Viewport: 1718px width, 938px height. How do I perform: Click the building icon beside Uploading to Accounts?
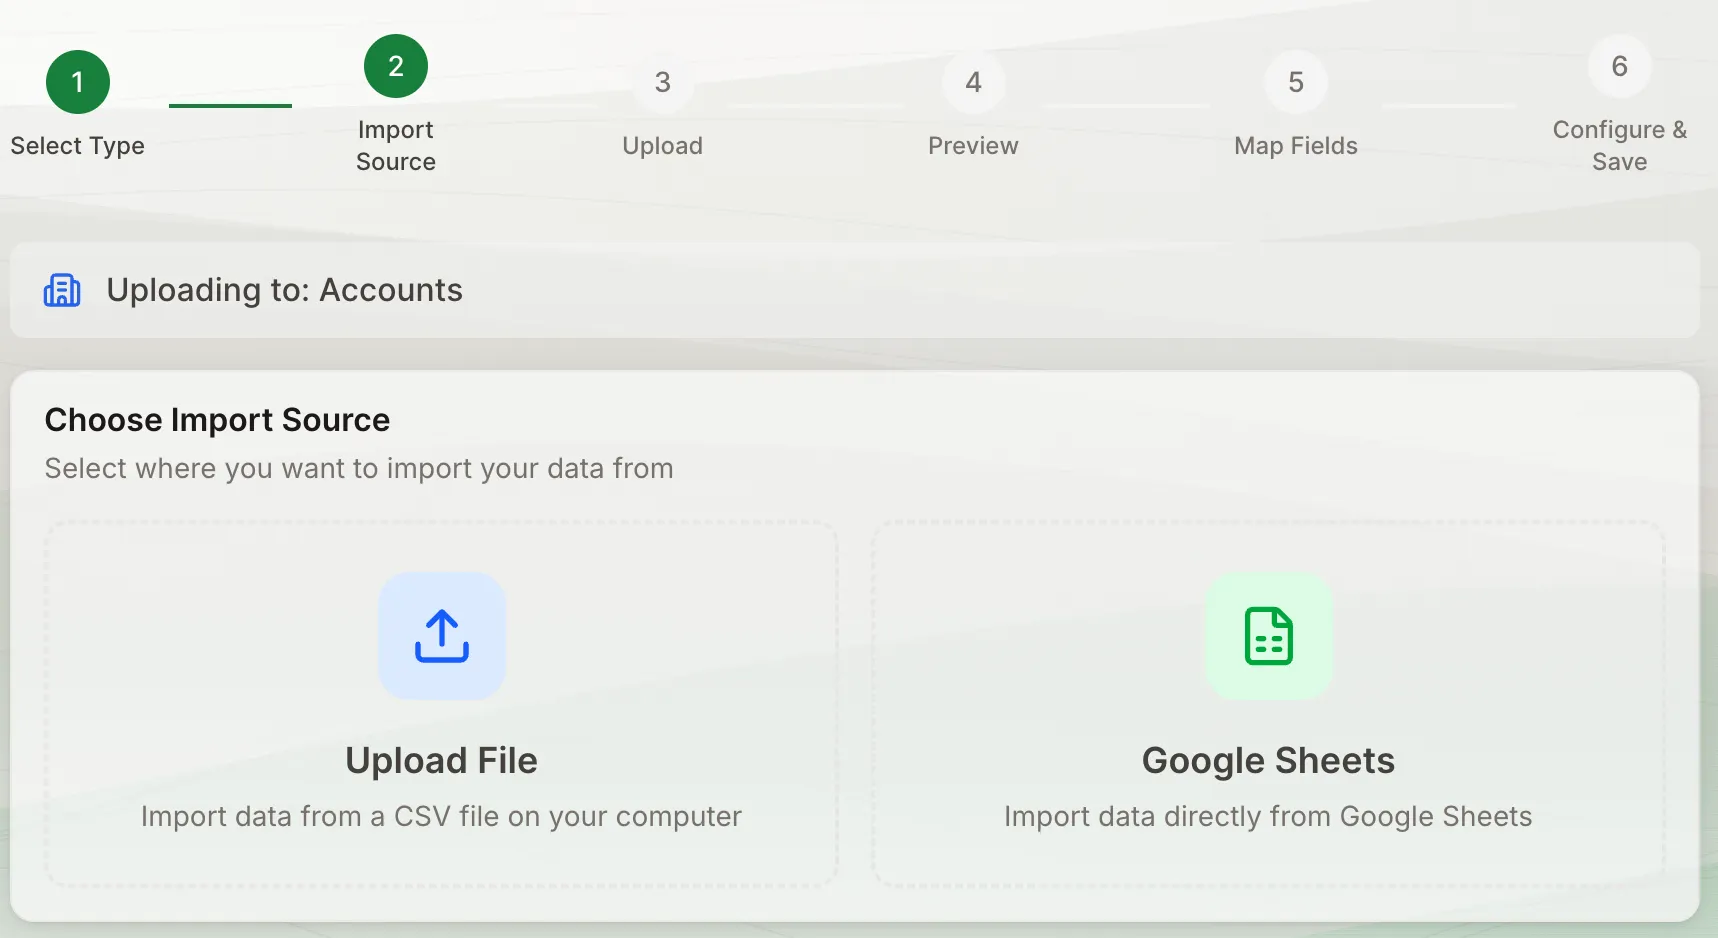pos(62,290)
